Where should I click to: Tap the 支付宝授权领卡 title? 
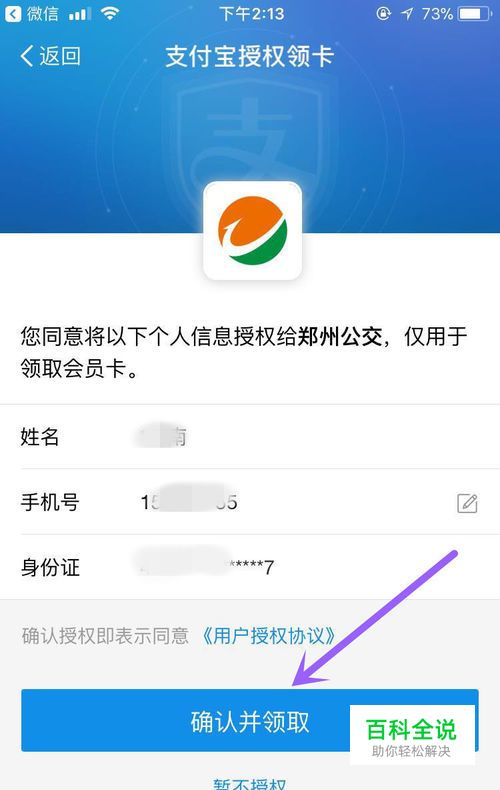click(x=249, y=56)
